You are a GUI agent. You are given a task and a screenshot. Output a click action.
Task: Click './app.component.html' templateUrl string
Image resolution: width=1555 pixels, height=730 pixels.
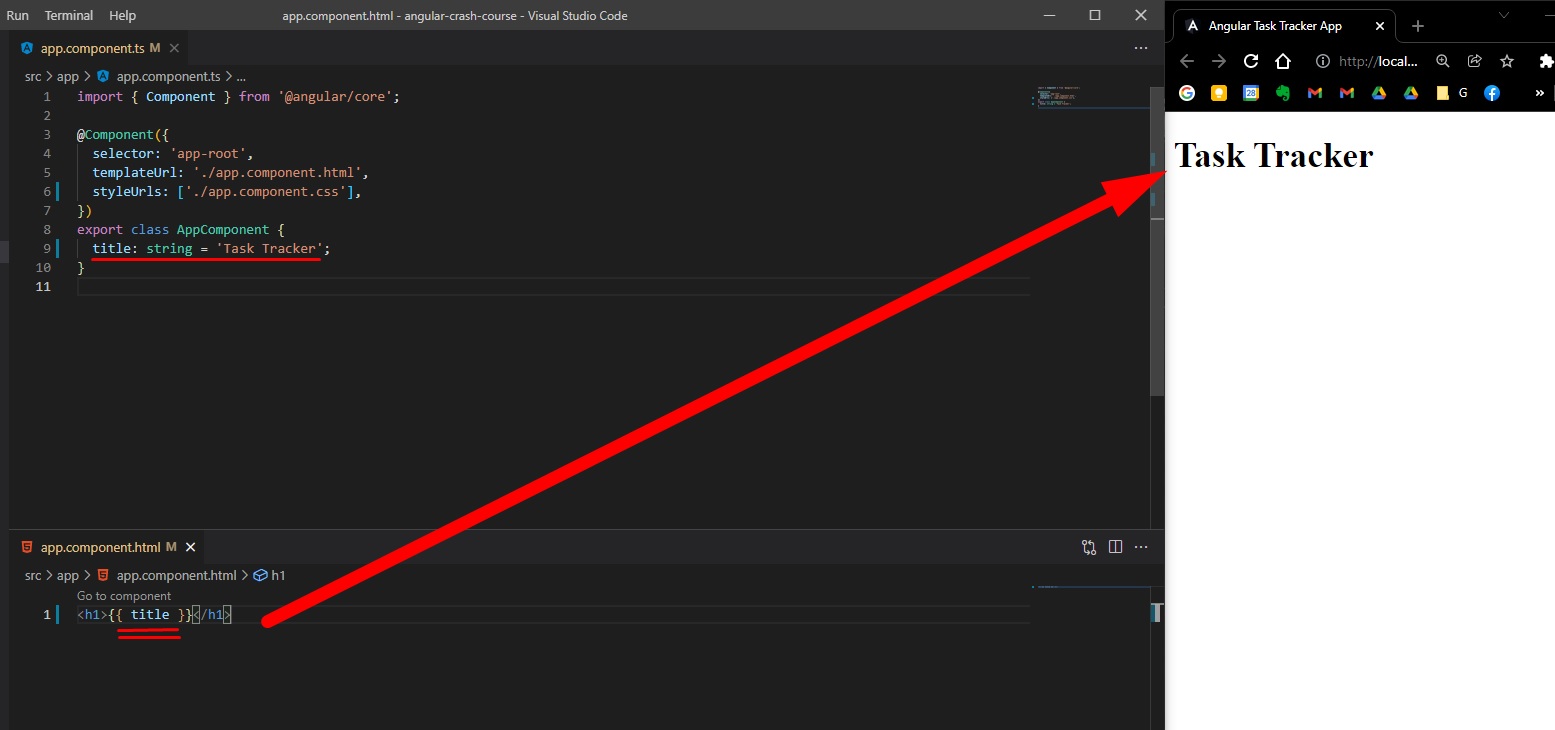(277, 173)
